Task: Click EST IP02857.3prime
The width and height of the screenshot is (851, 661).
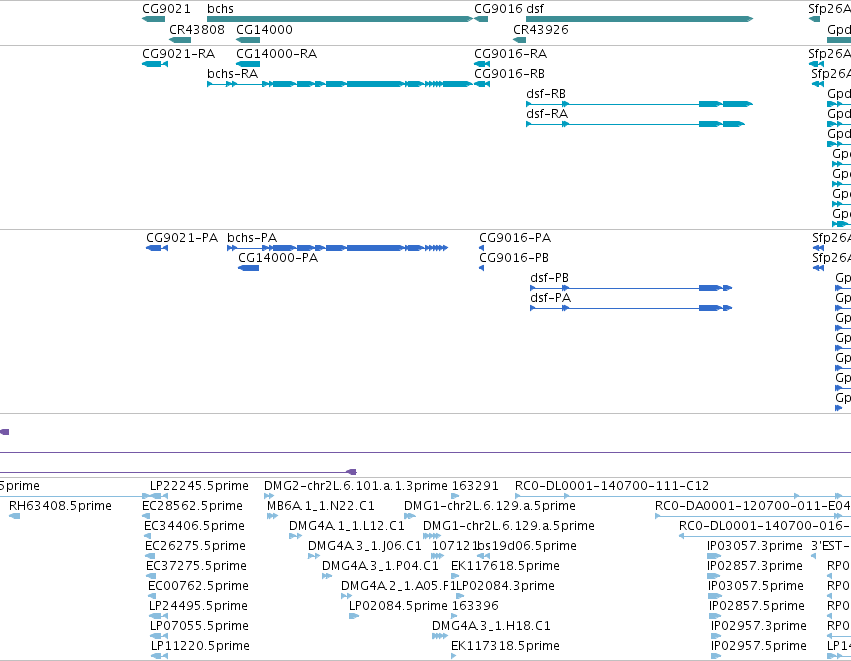Action: click(x=714, y=576)
